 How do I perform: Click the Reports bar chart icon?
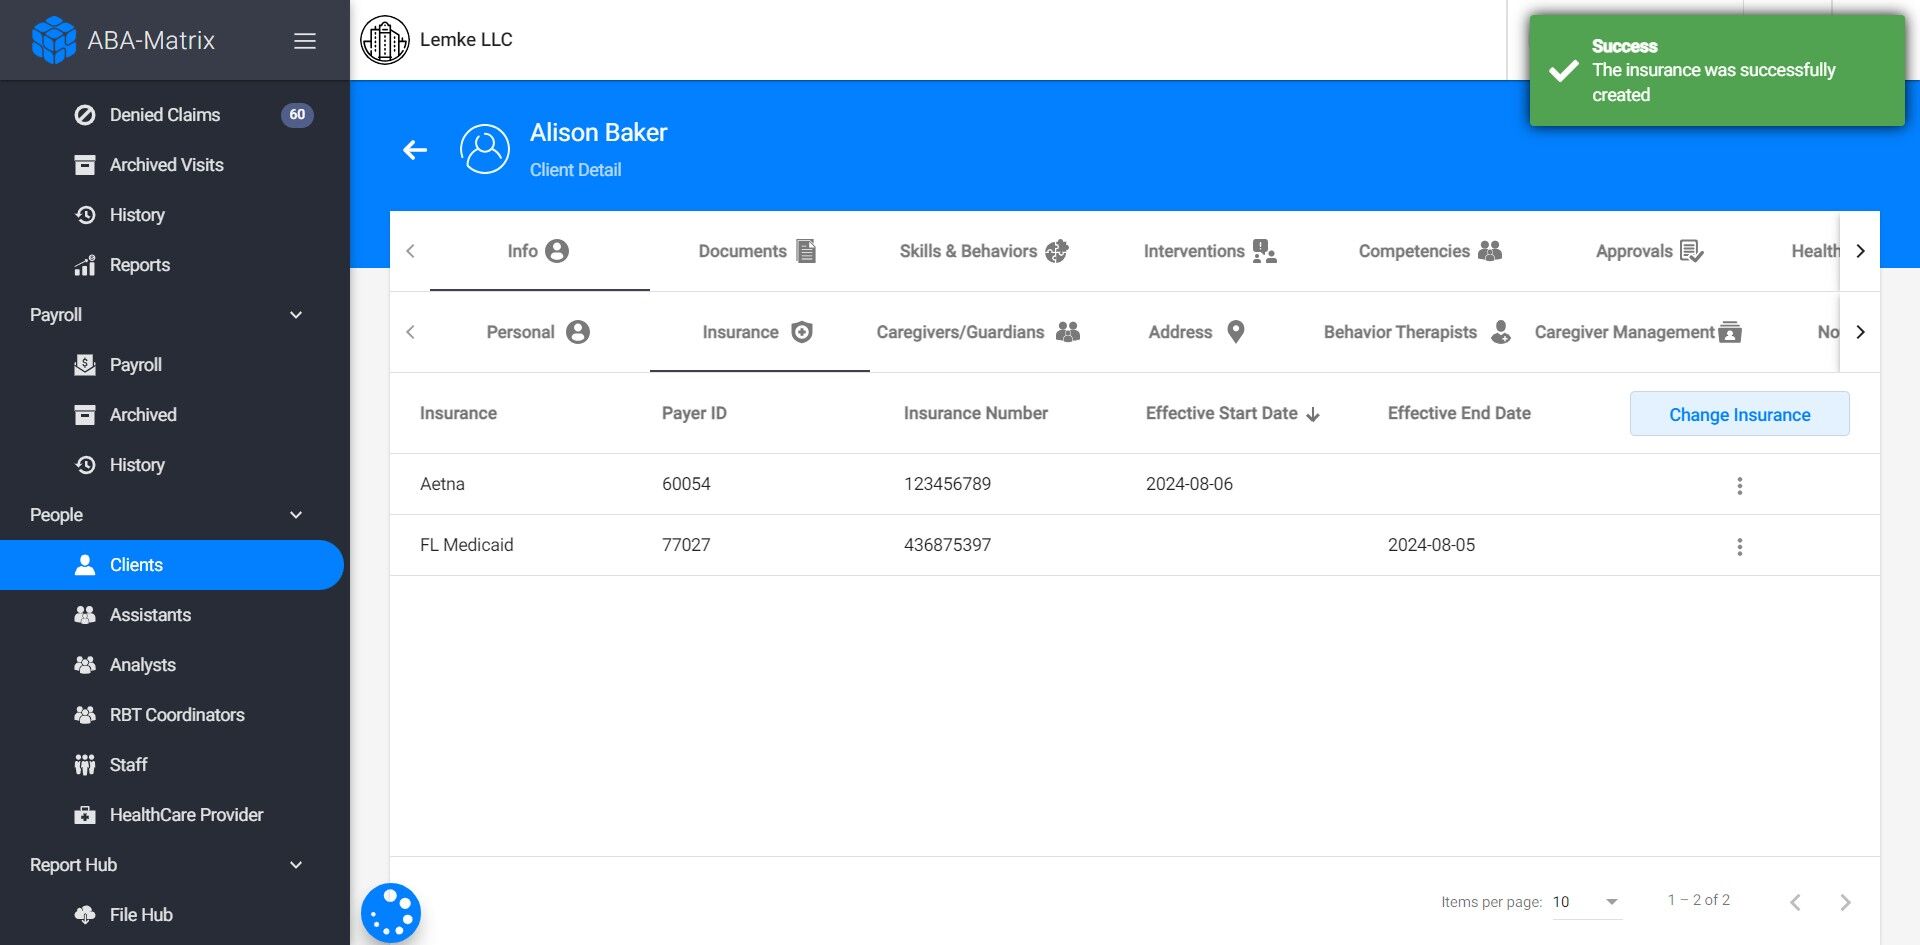(85, 265)
